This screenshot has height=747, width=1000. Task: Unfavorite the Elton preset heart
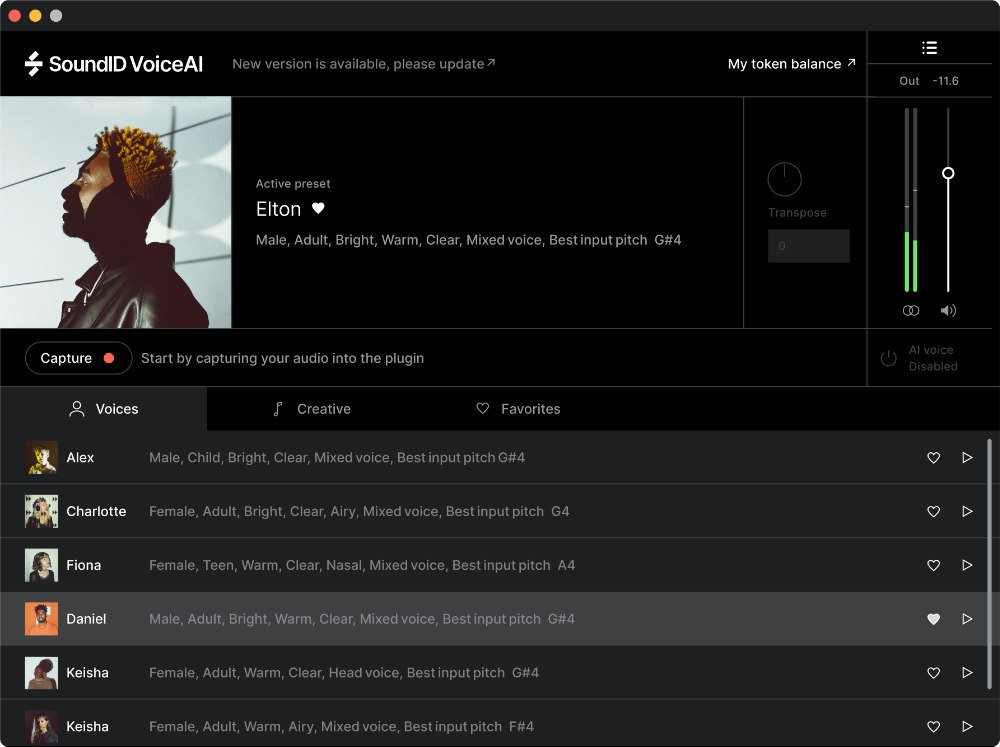[318, 209]
